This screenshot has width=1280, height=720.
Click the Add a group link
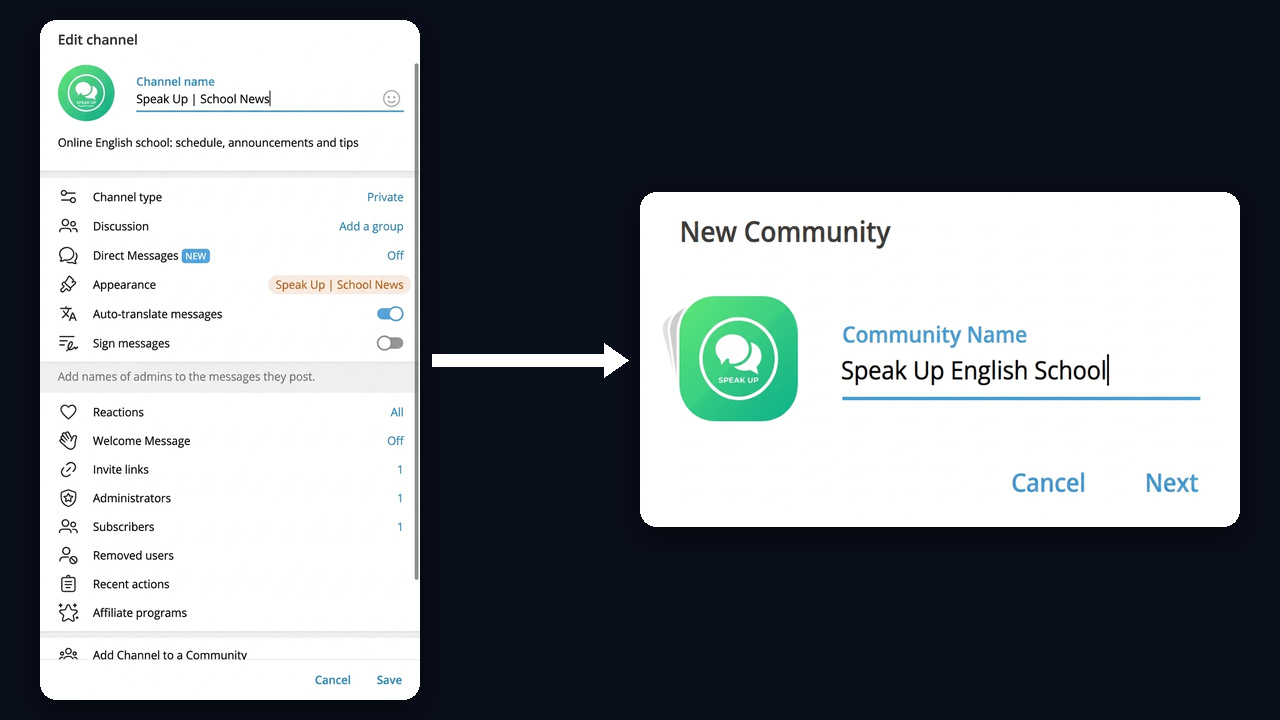371,226
